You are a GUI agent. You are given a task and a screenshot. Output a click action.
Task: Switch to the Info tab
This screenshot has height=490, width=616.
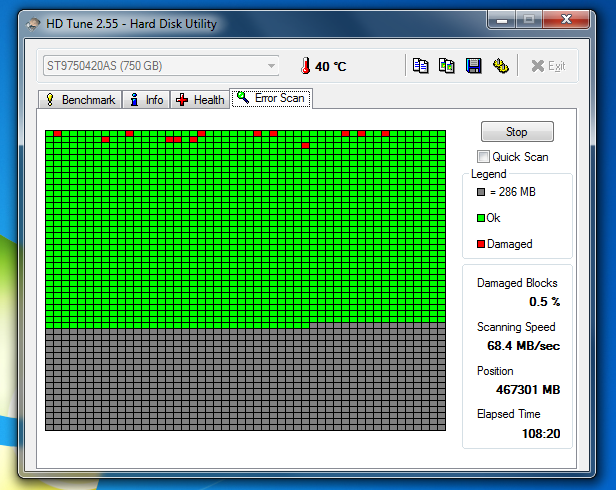pos(146,100)
